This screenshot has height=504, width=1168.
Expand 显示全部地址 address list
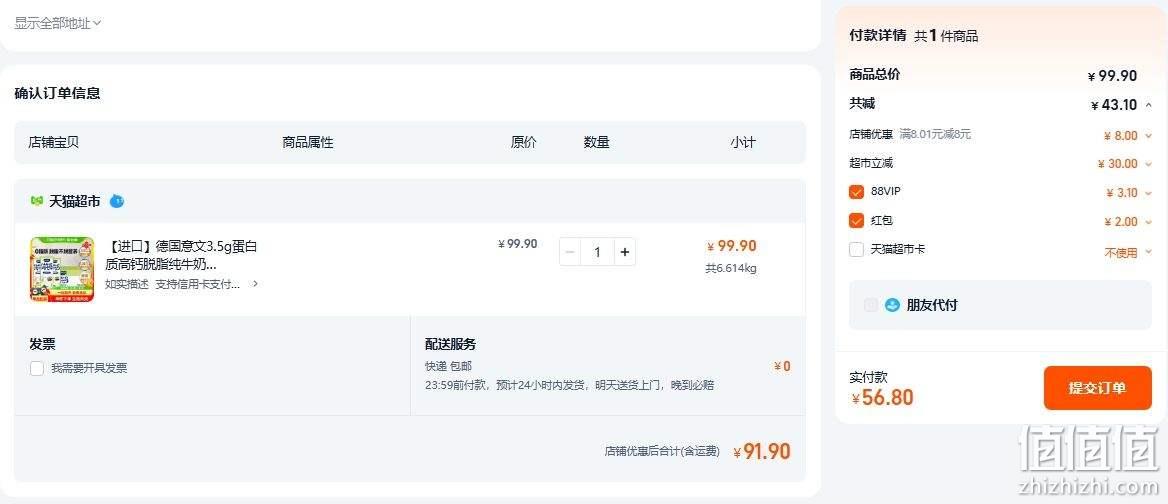57,23
